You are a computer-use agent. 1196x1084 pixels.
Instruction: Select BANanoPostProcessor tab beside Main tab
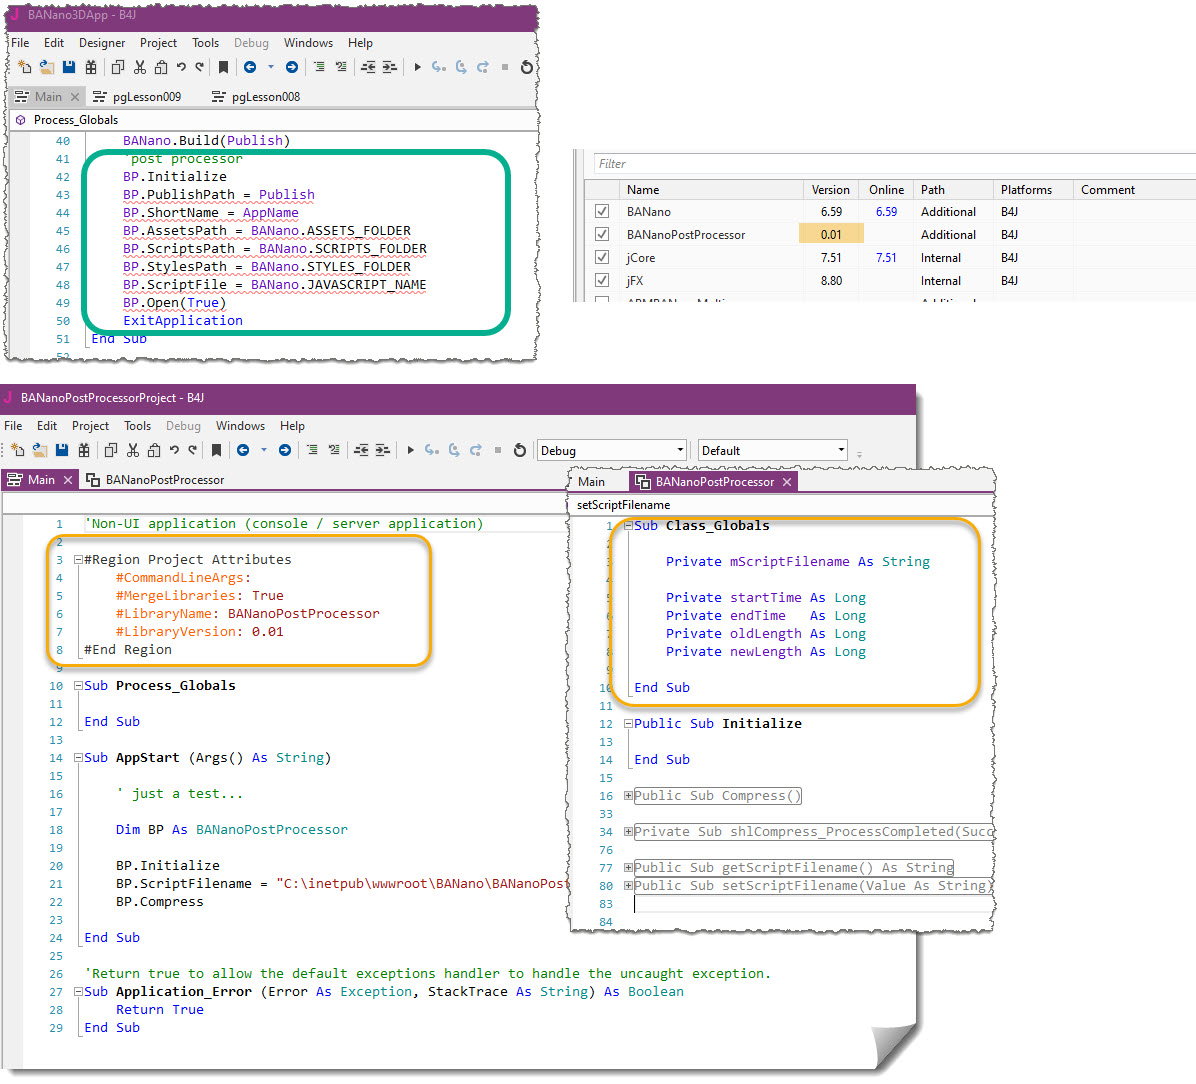point(156,480)
